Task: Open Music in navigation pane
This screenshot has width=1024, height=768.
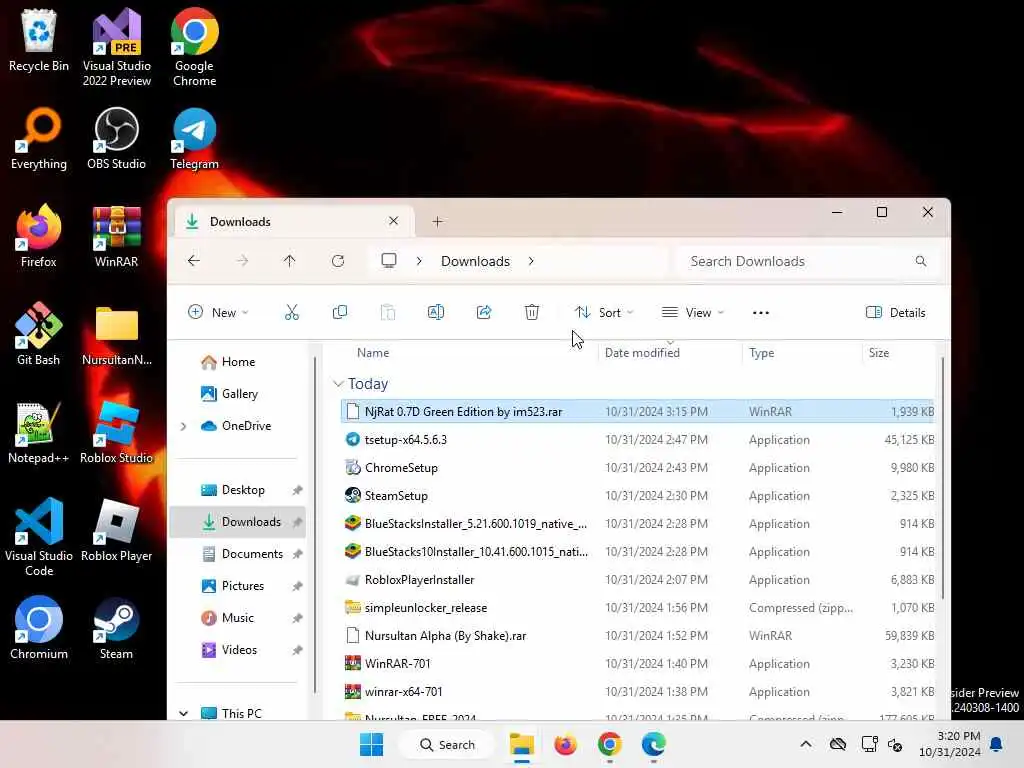Action: click(x=238, y=618)
